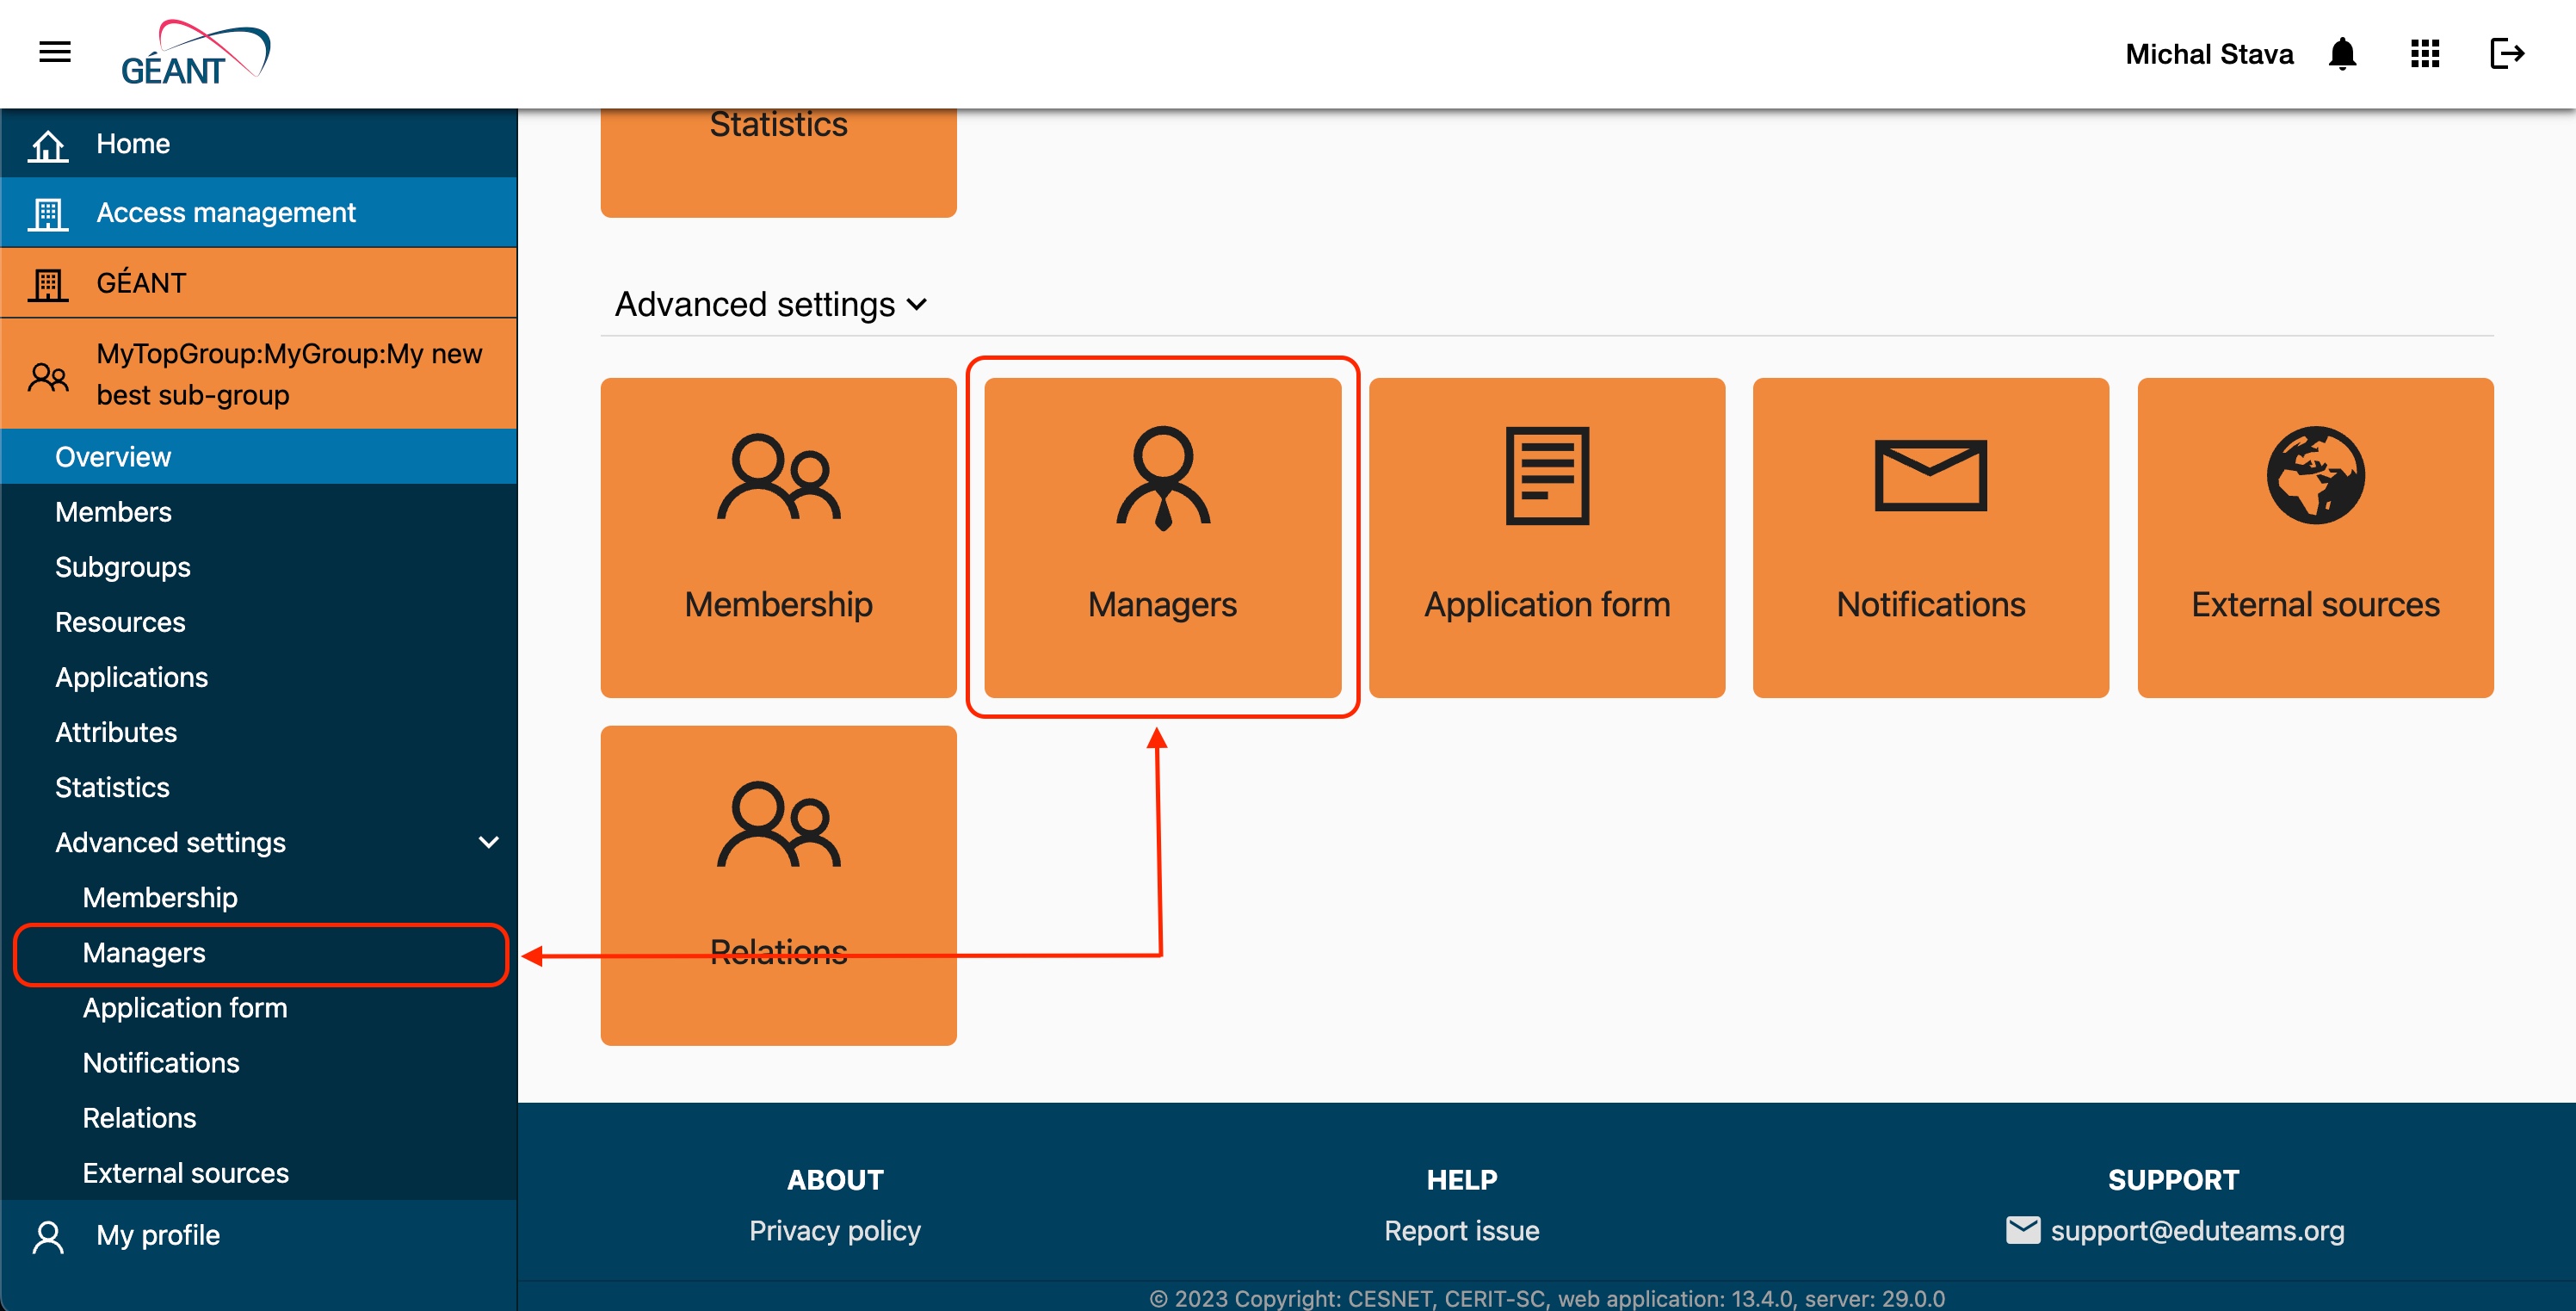
Task: Open the Managers tile
Action: click(x=1162, y=537)
